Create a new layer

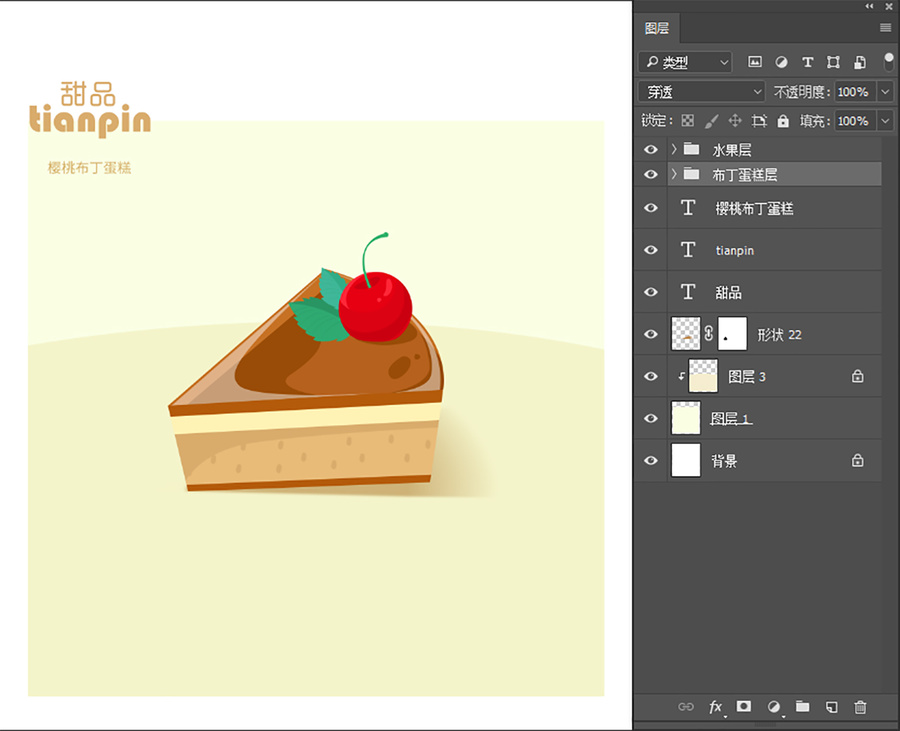click(832, 707)
